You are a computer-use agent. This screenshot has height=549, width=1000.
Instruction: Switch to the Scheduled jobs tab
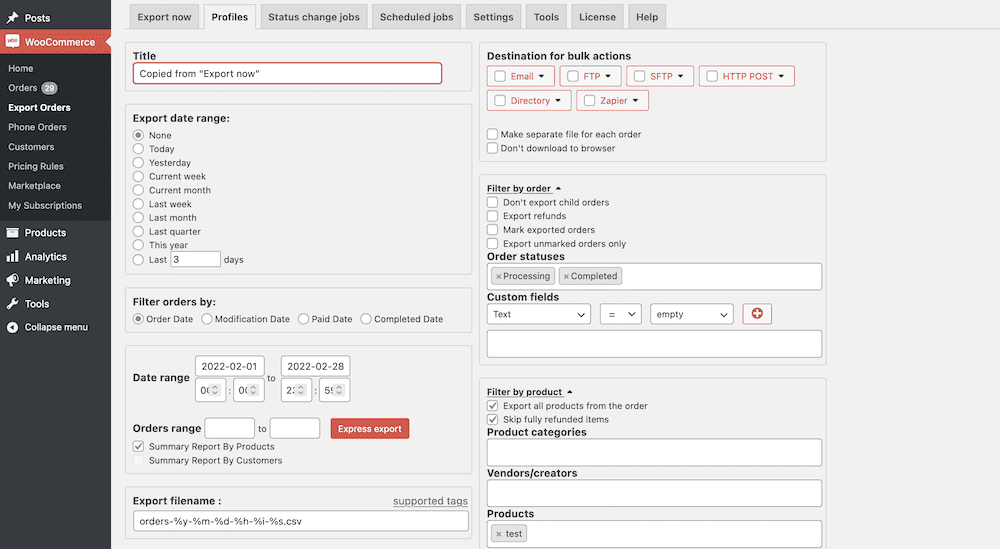point(416,17)
